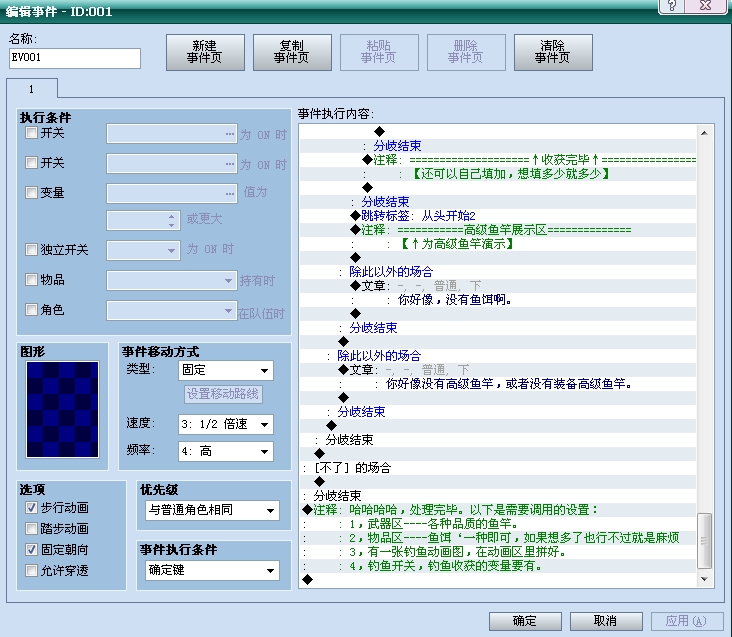
Task: Uncheck the 固定朝向 option
Action: 31,550
